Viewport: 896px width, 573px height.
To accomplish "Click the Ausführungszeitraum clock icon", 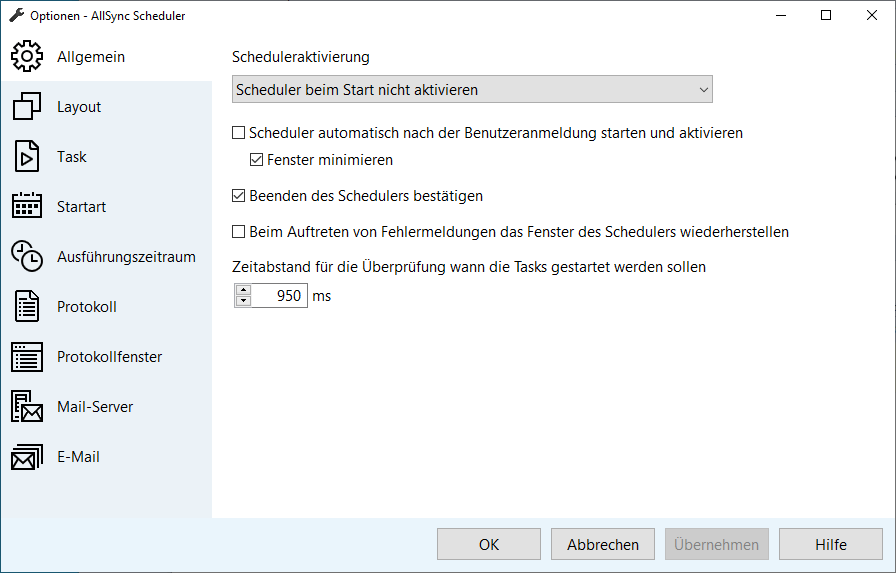I will click(x=27, y=257).
